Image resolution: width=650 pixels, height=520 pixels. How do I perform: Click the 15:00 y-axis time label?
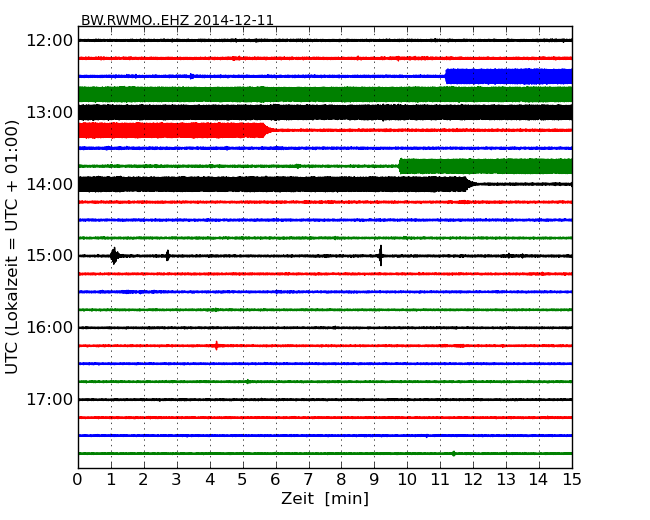(49, 256)
